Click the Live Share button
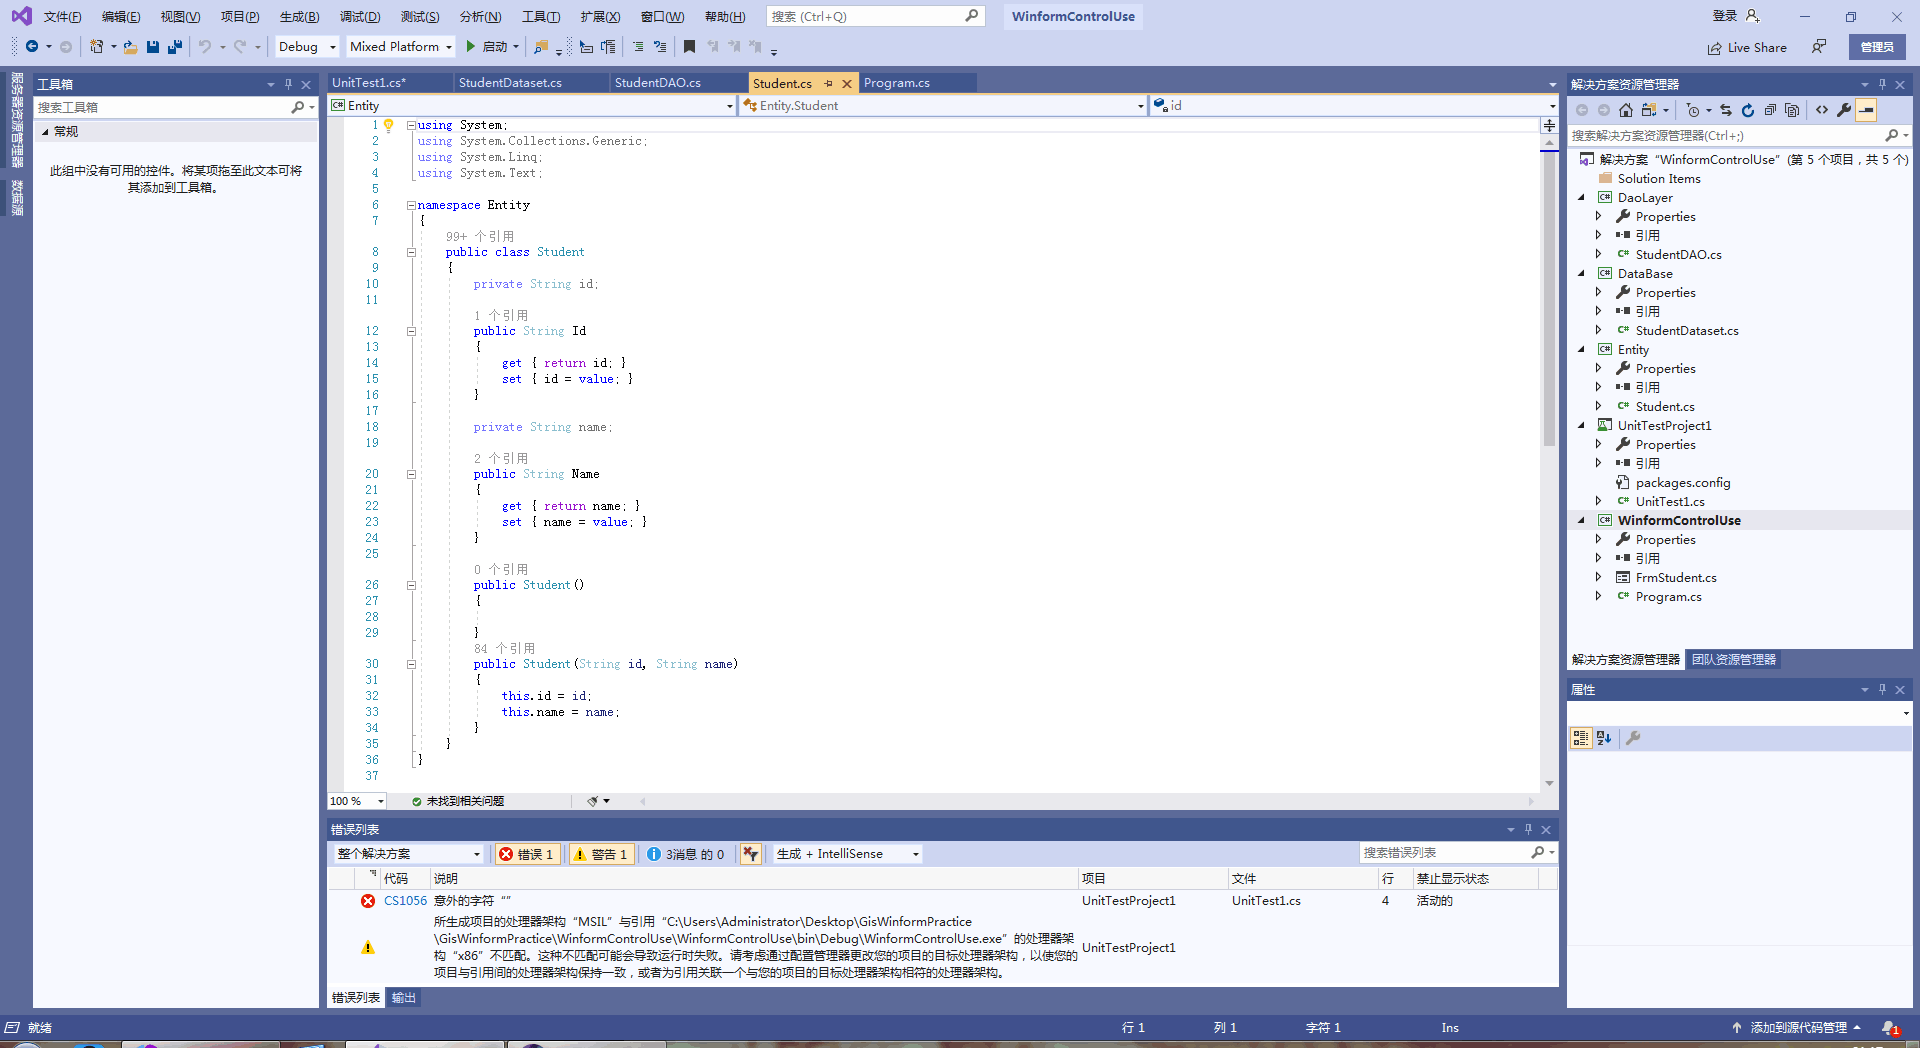The image size is (1920, 1048). tap(1747, 47)
